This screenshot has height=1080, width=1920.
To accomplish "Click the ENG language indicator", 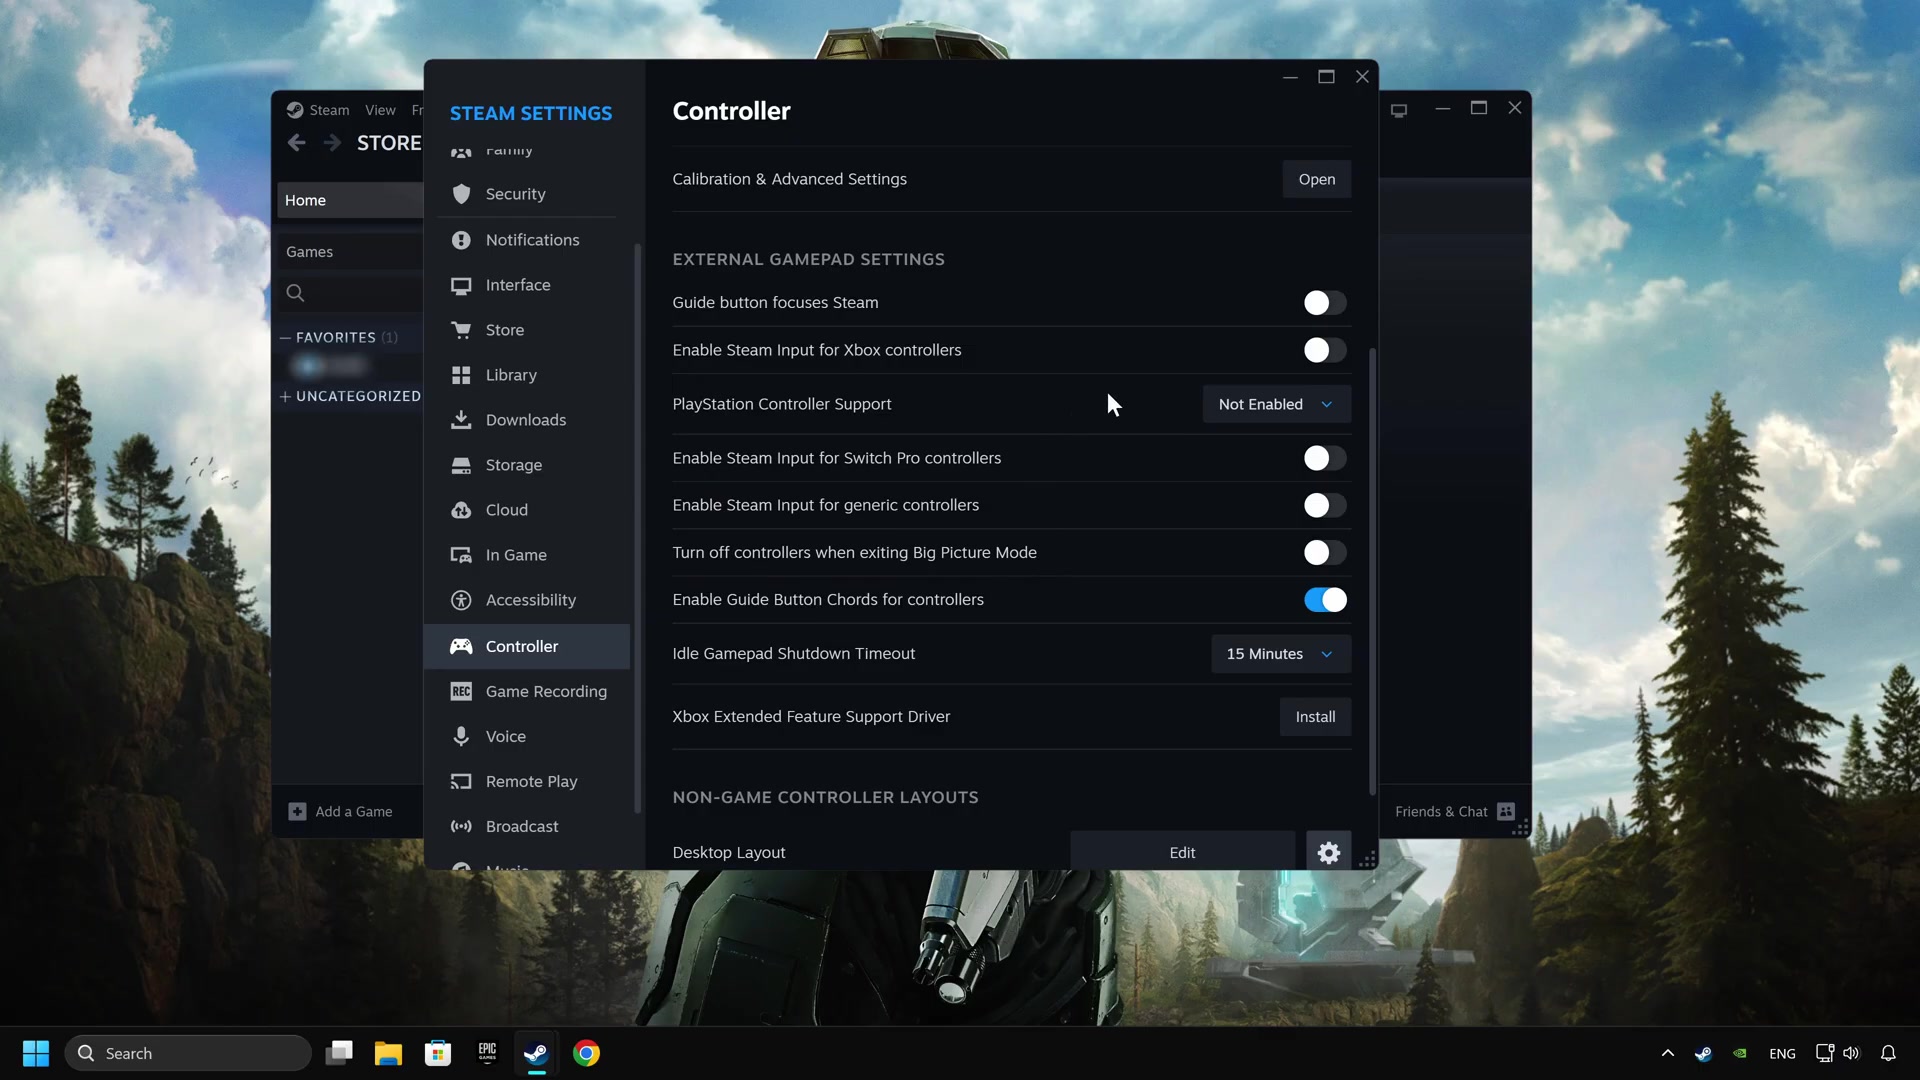I will pyautogui.click(x=1782, y=1053).
